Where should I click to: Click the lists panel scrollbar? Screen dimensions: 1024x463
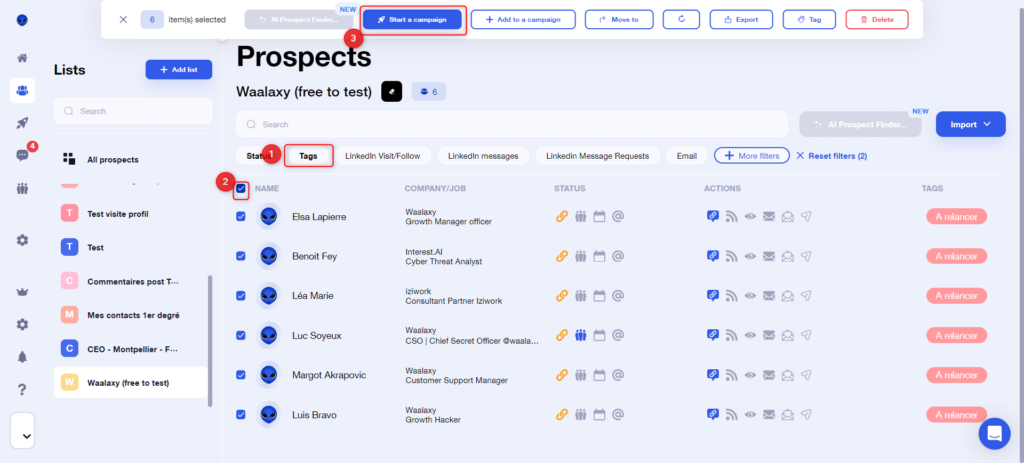pos(210,340)
